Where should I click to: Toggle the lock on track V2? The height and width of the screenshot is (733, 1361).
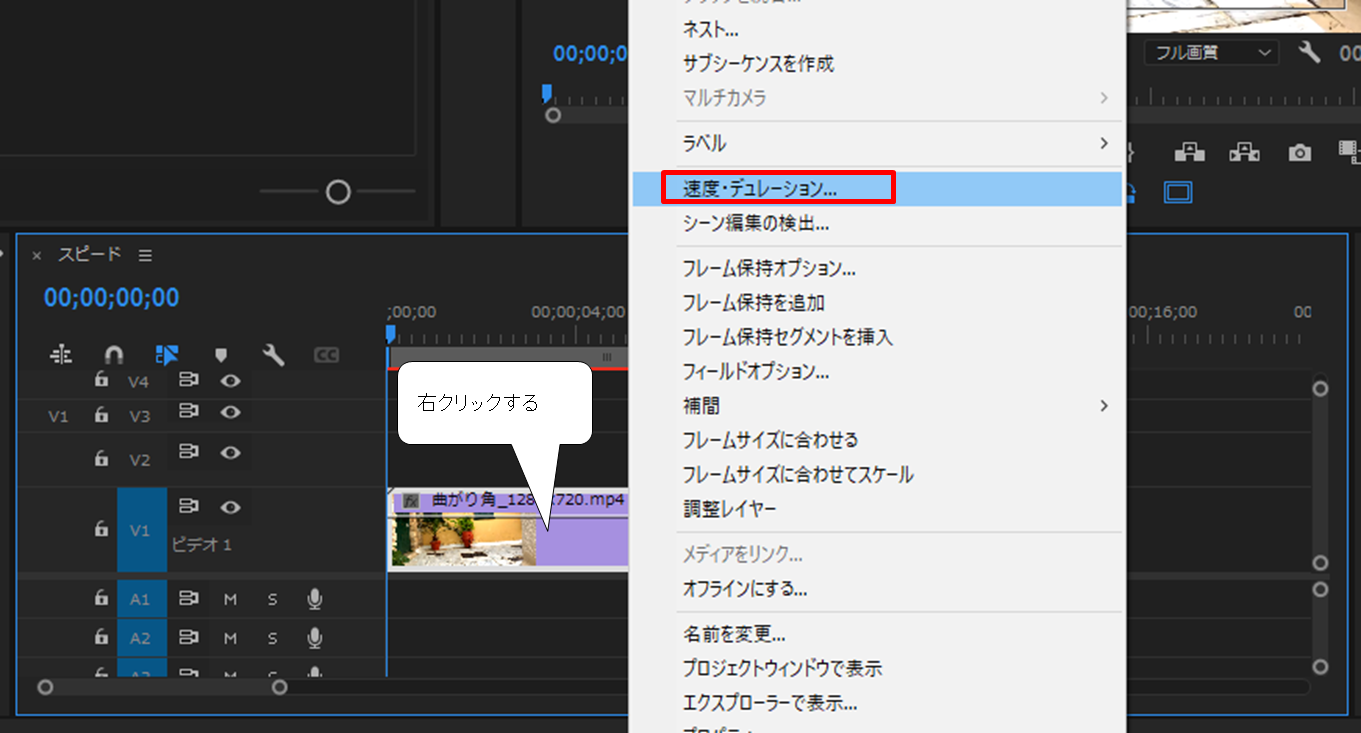[x=101, y=459]
